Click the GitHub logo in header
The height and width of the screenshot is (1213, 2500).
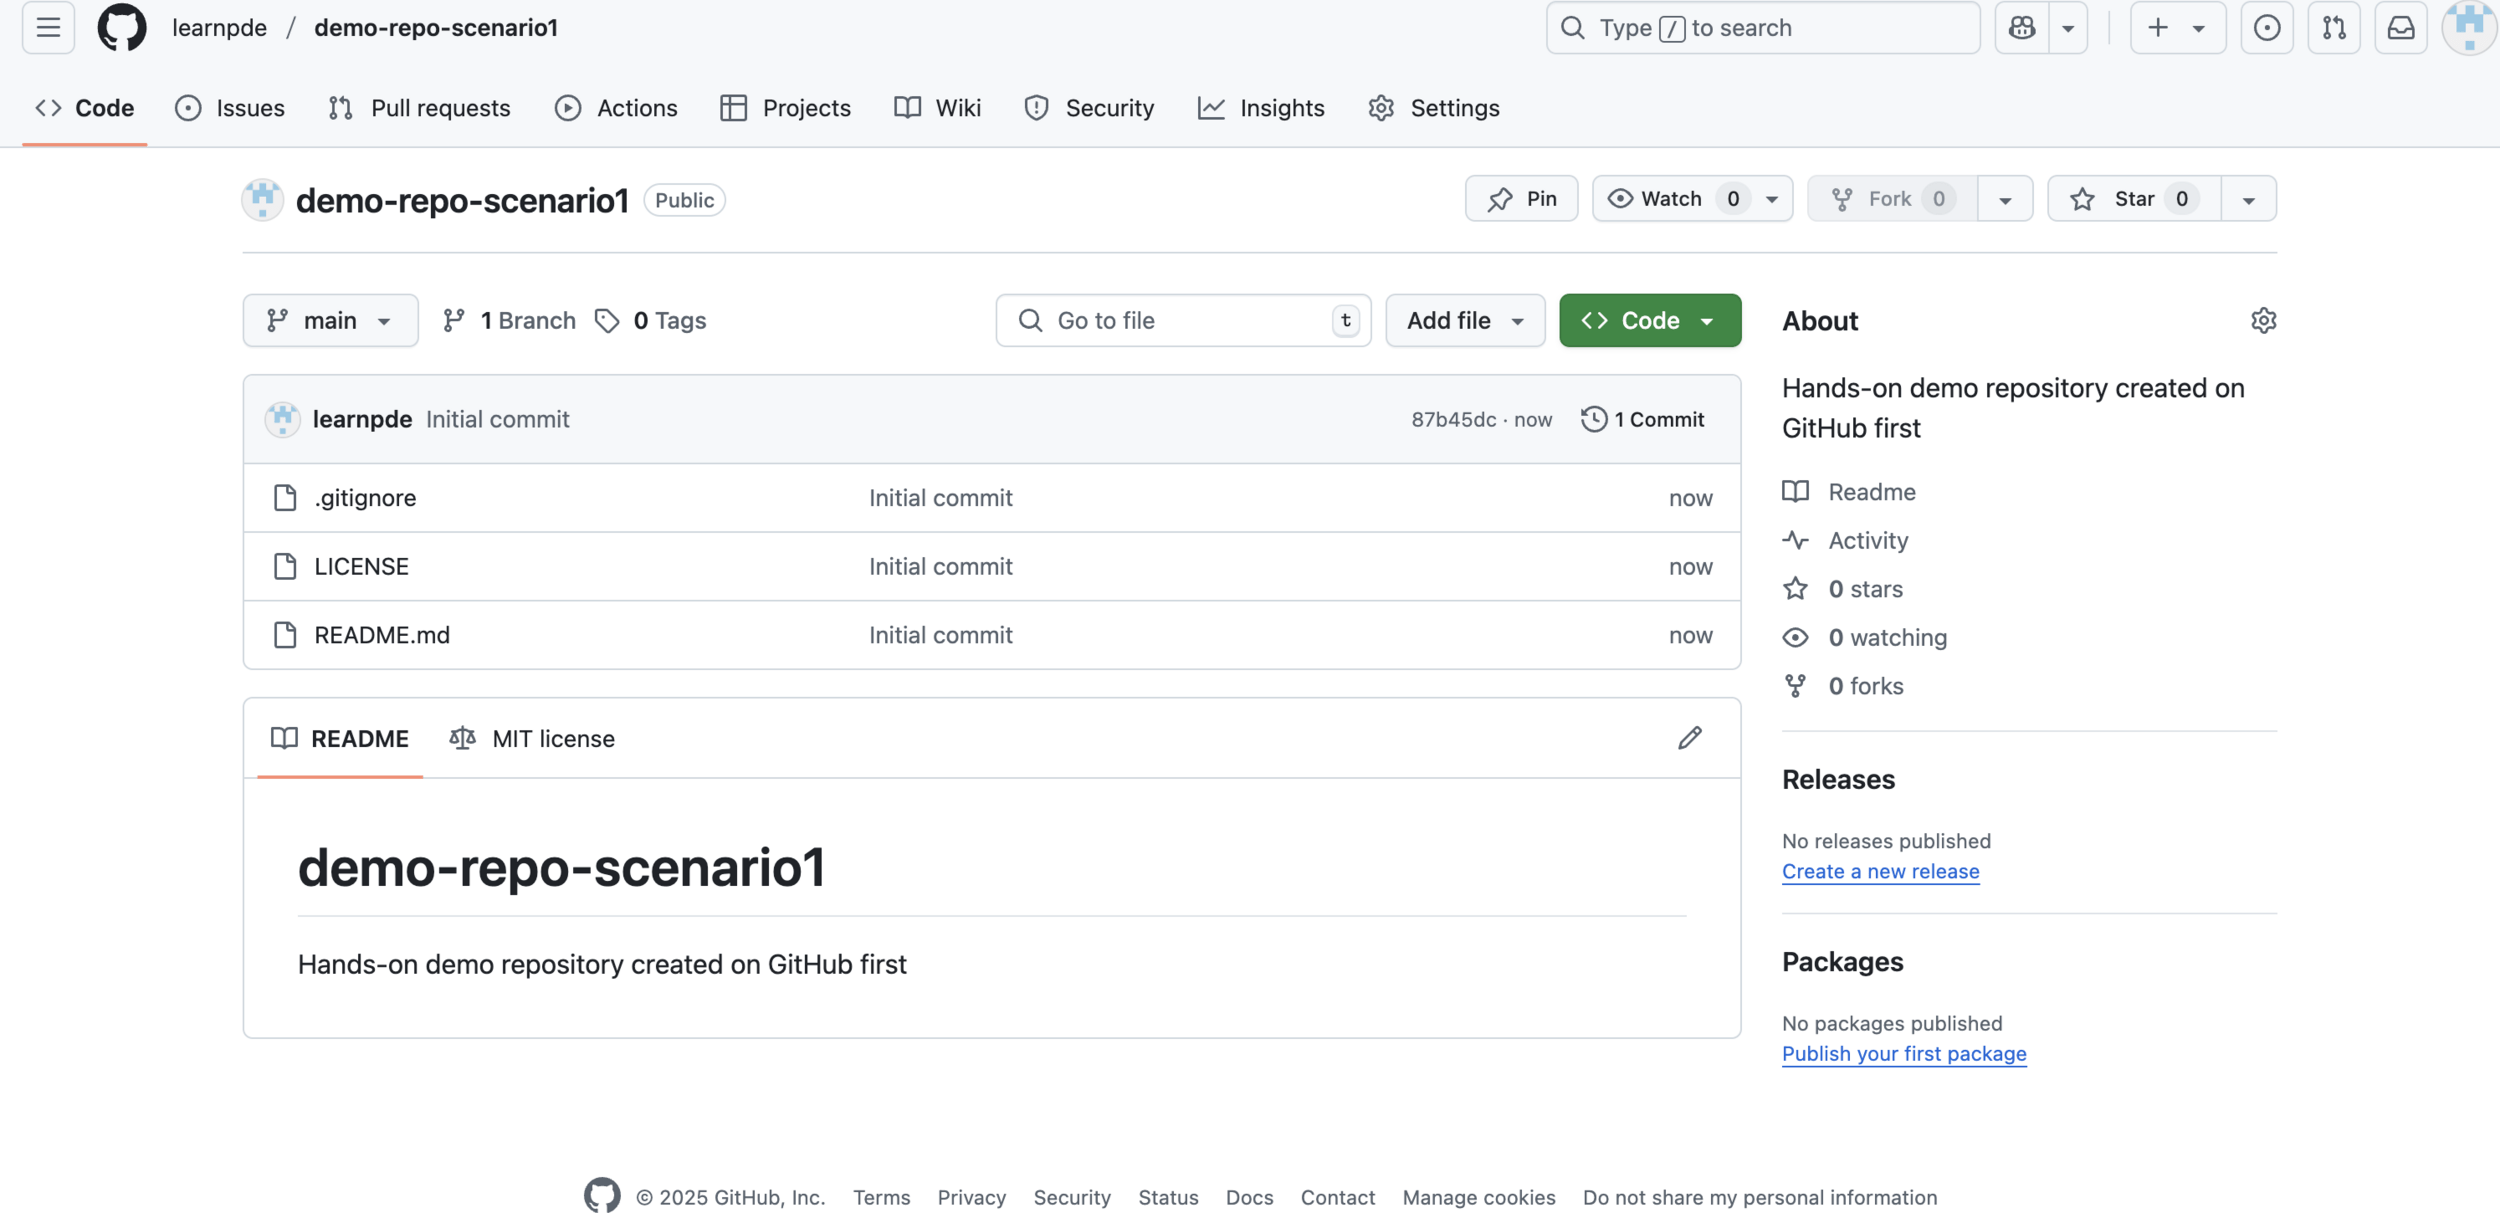pyautogui.click(x=121, y=28)
